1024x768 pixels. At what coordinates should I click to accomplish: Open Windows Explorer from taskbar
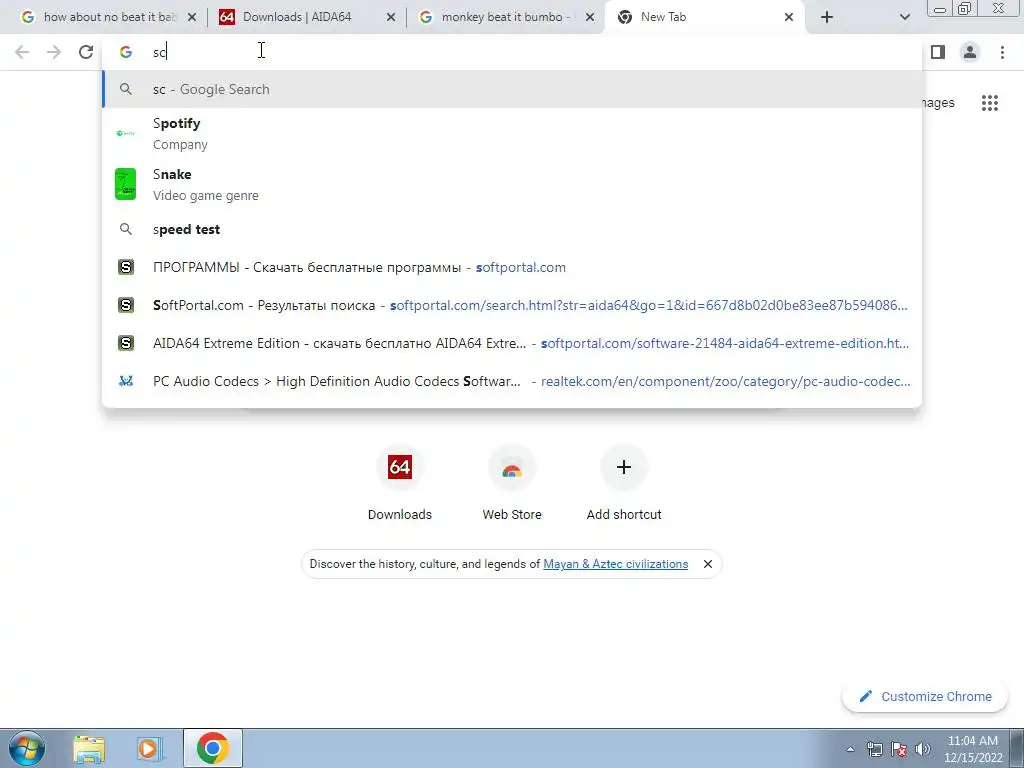[89, 748]
